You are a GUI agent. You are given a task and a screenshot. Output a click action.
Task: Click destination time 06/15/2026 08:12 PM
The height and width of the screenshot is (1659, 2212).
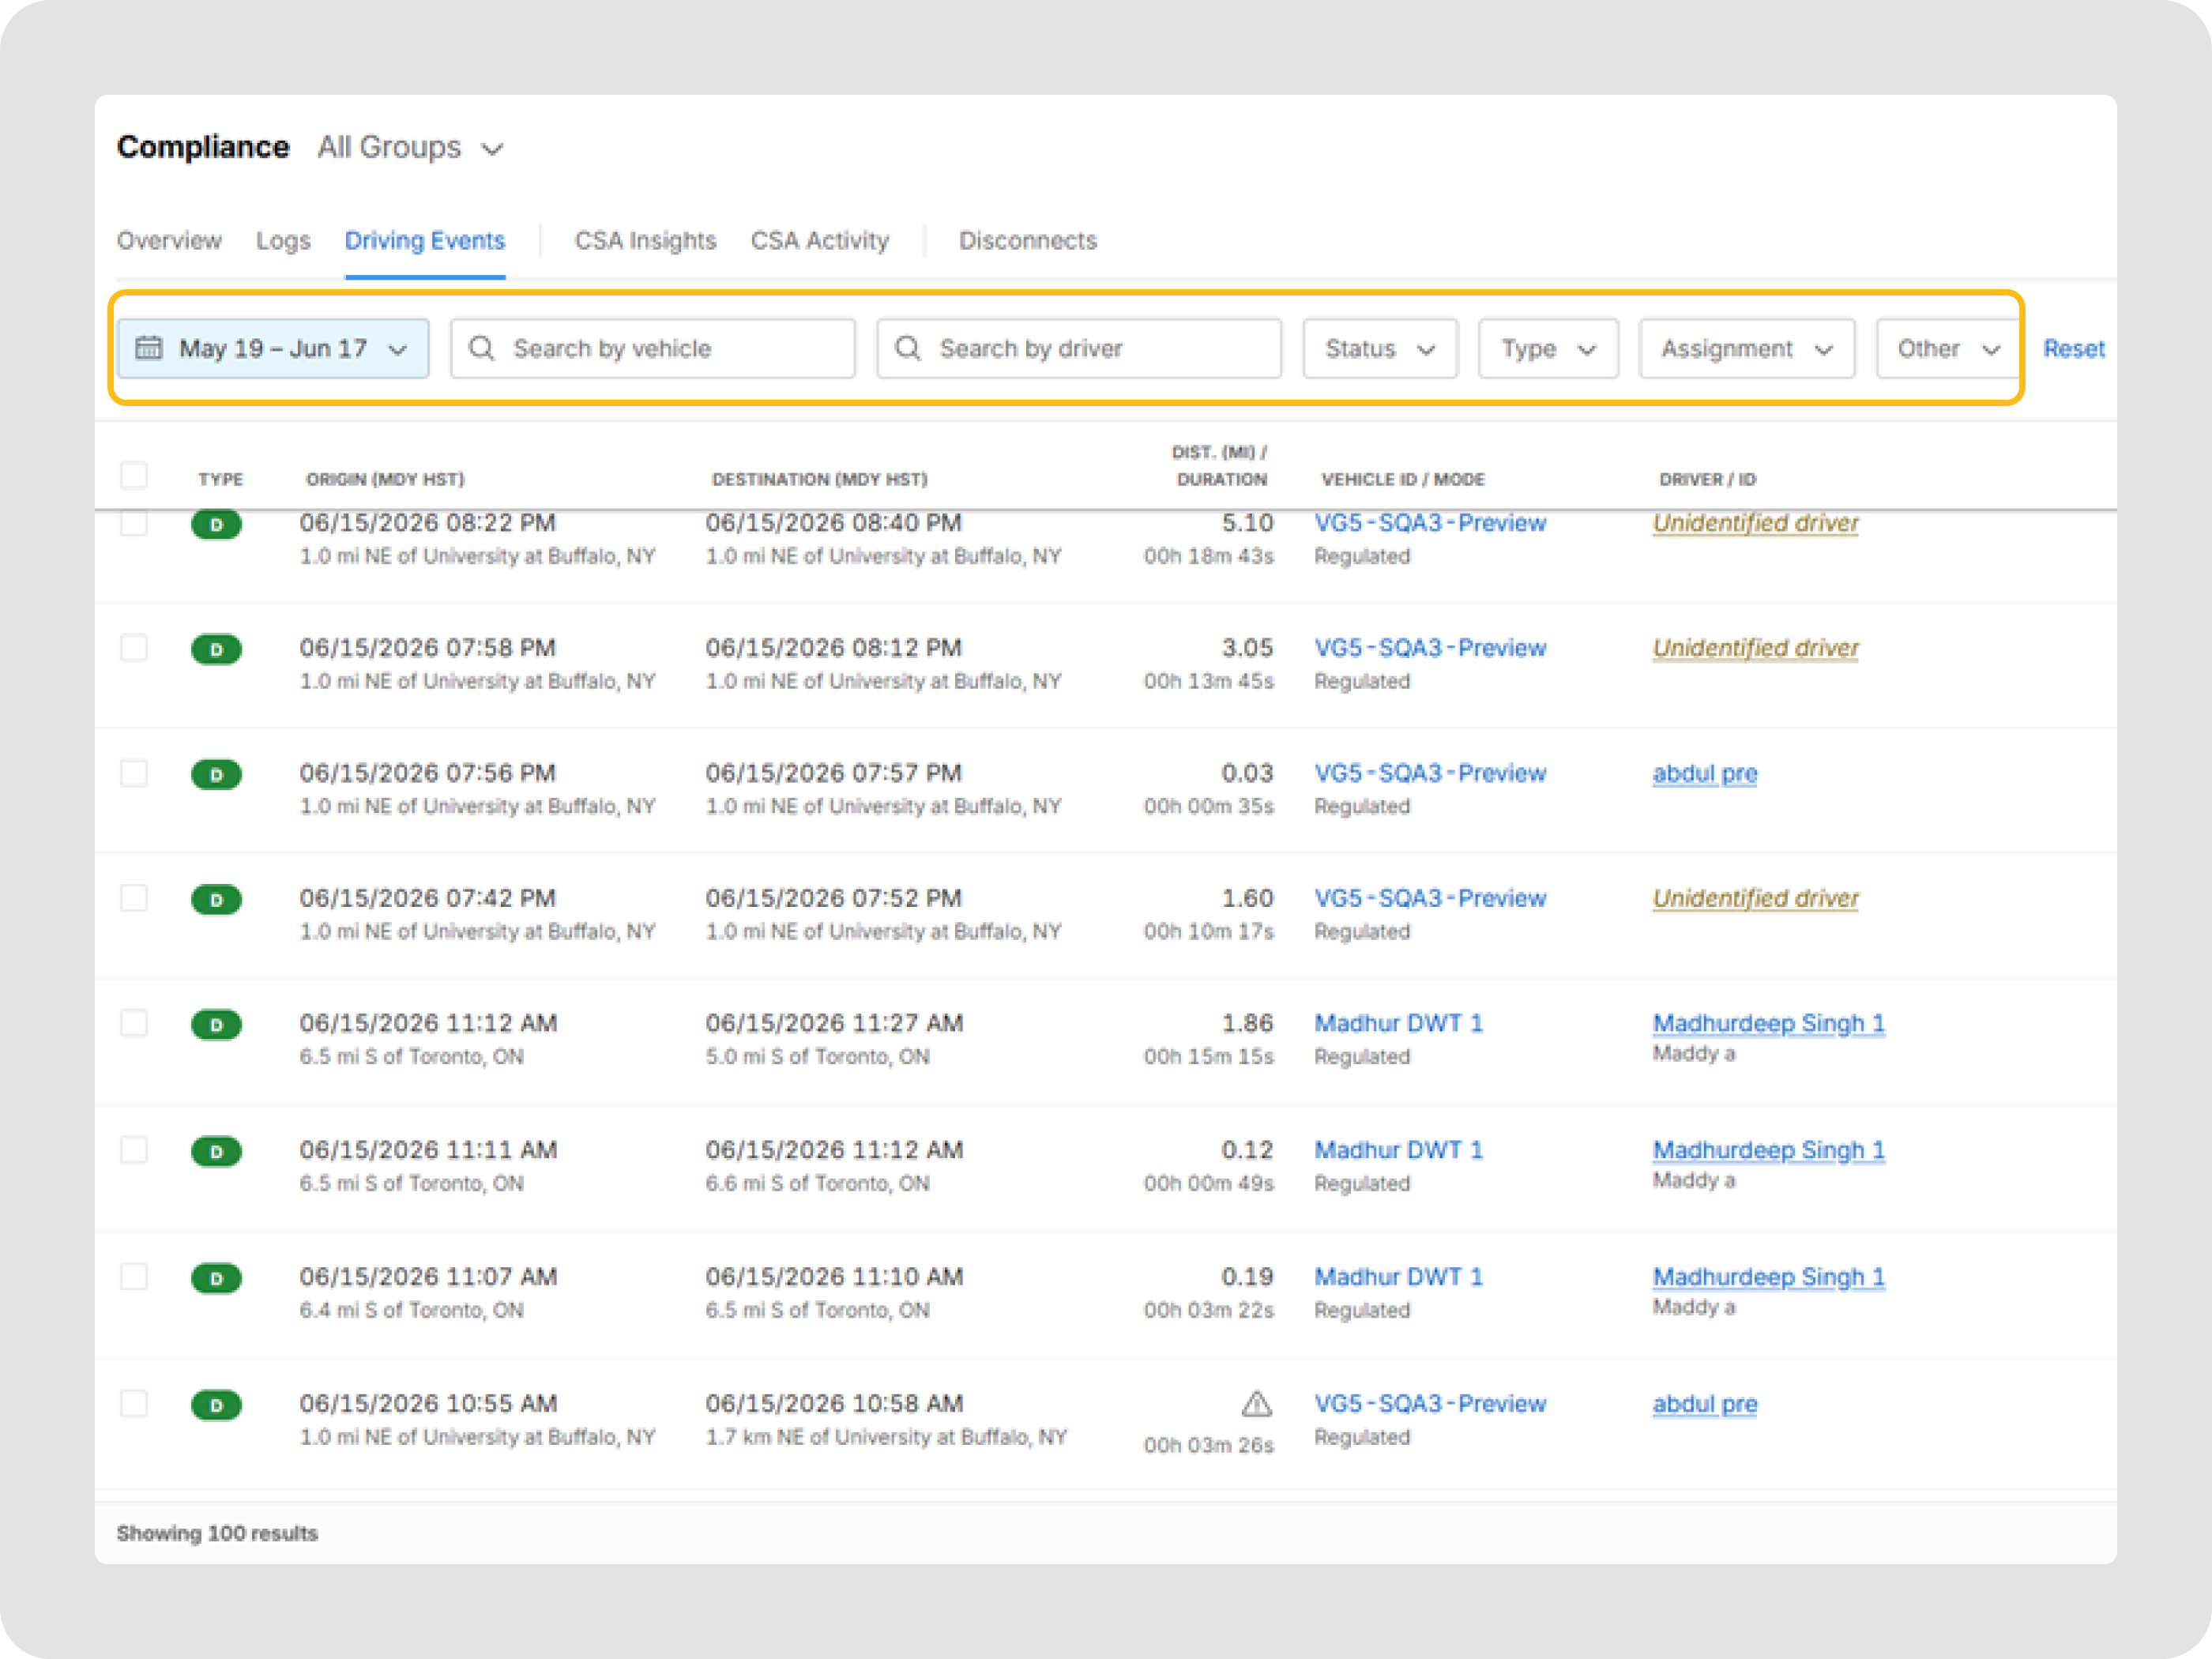[833, 648]
